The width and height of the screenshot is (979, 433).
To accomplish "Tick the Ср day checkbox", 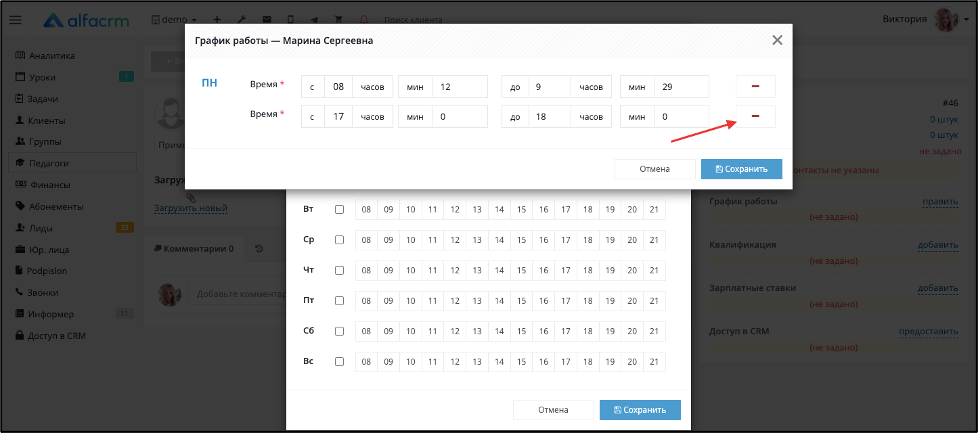I will [x=339, y=240].
